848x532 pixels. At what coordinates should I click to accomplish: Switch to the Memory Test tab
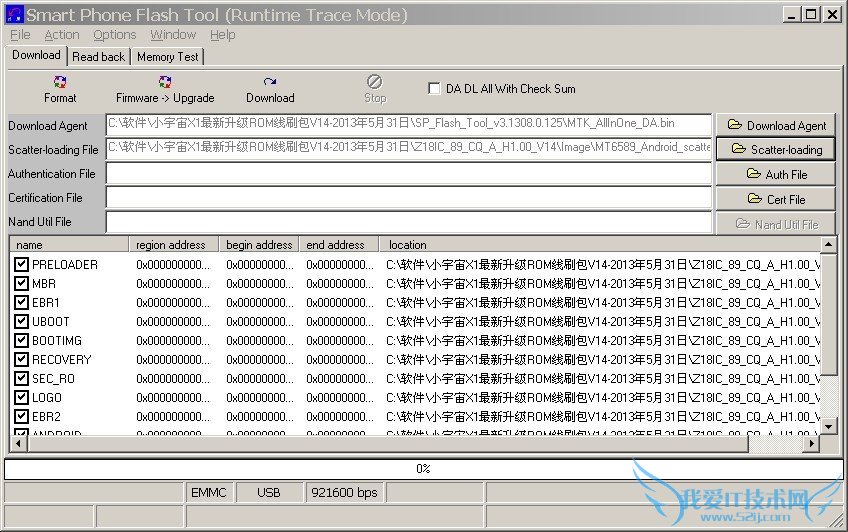[167, 57]
